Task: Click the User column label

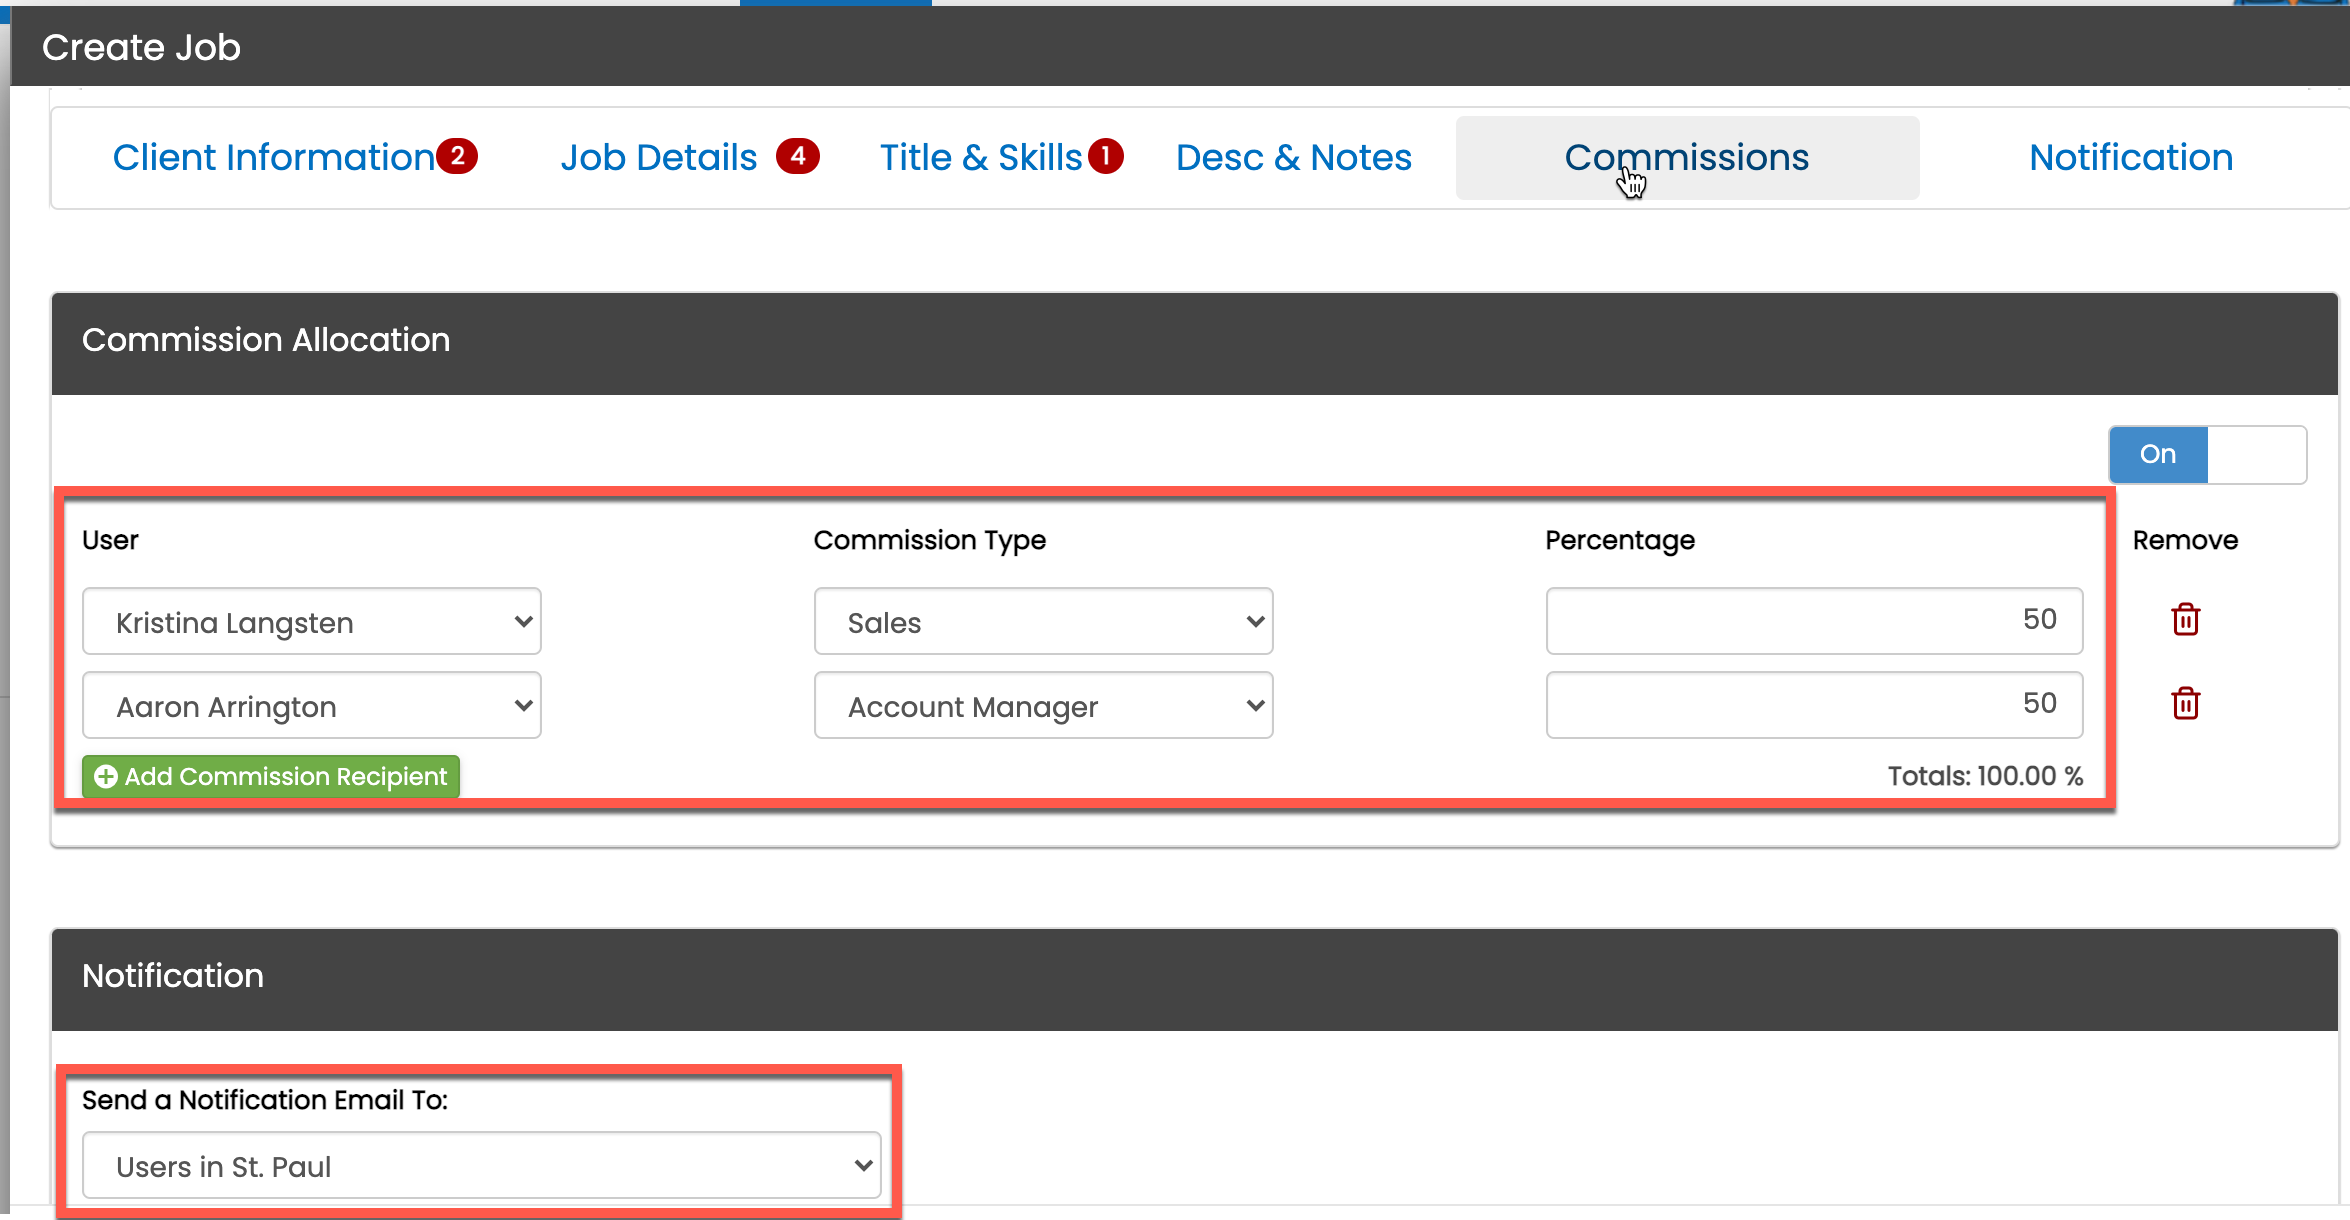Action: point(110,540)
